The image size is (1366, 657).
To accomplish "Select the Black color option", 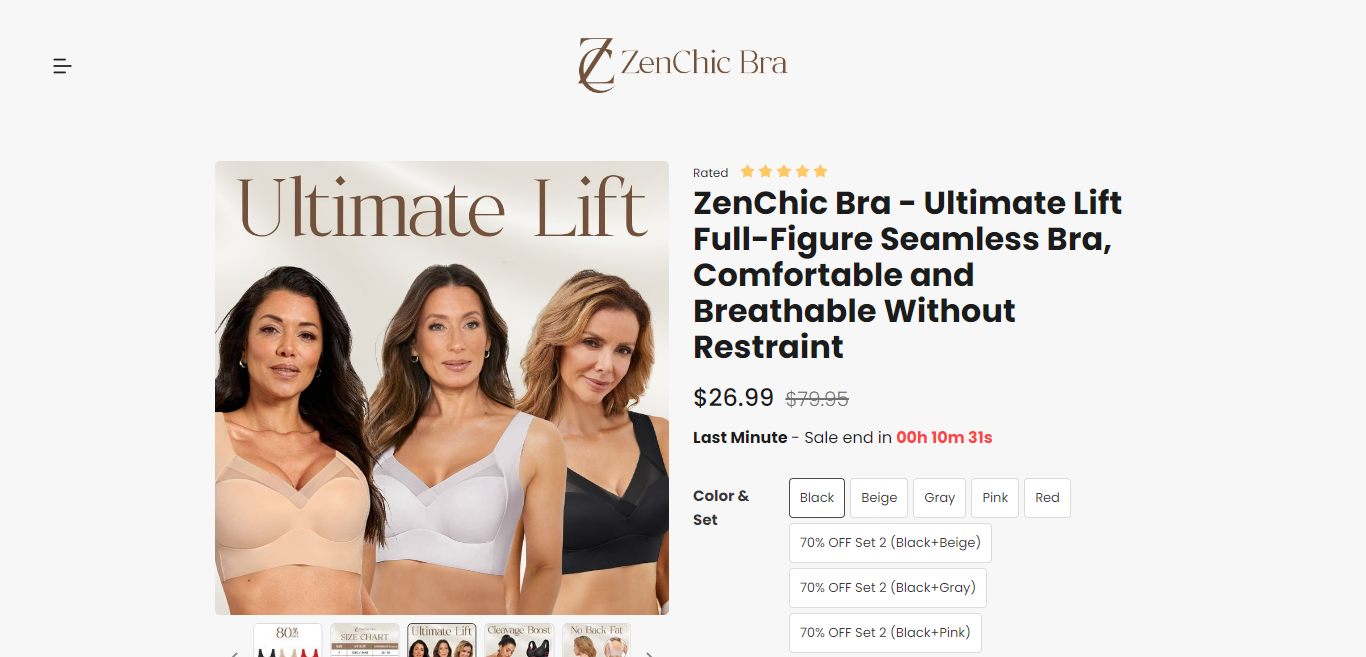I will click(817, 498).
